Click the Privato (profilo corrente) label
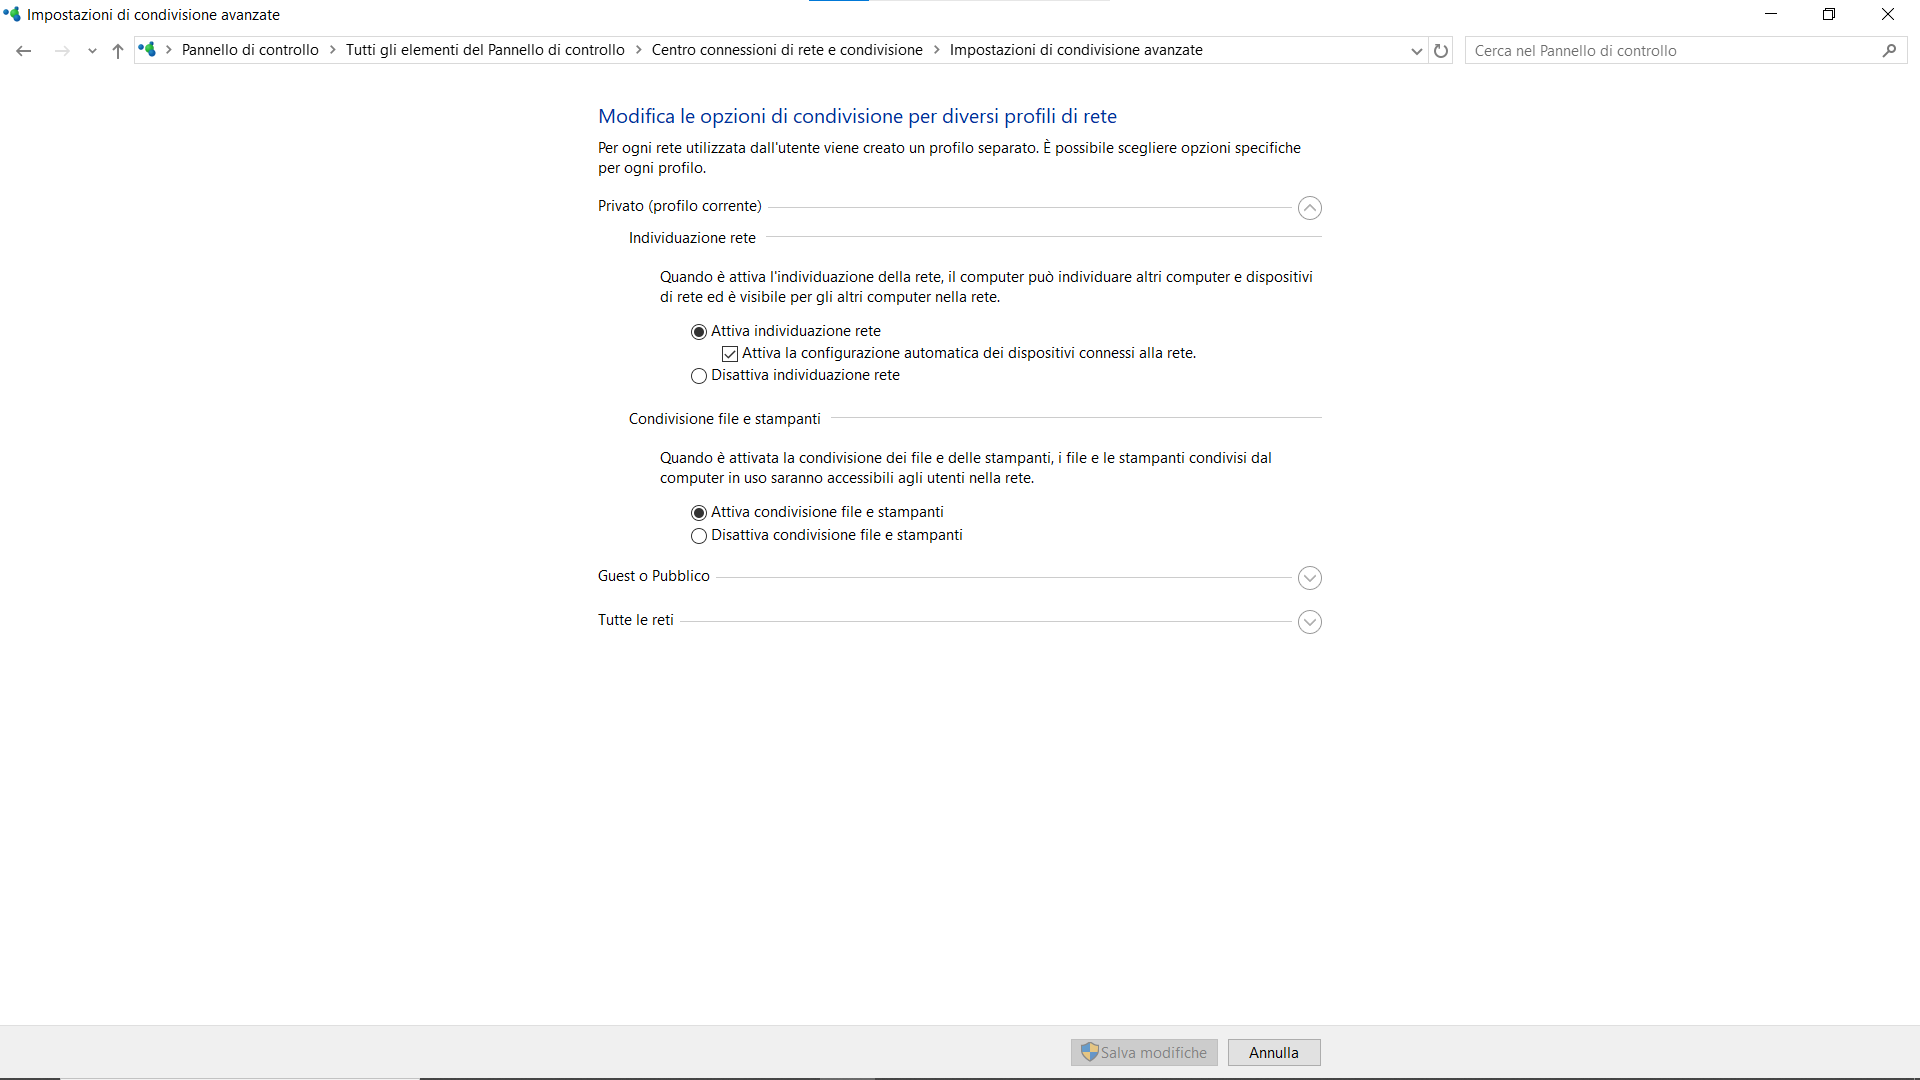The image size is (1920, 1080). (680, 206)
